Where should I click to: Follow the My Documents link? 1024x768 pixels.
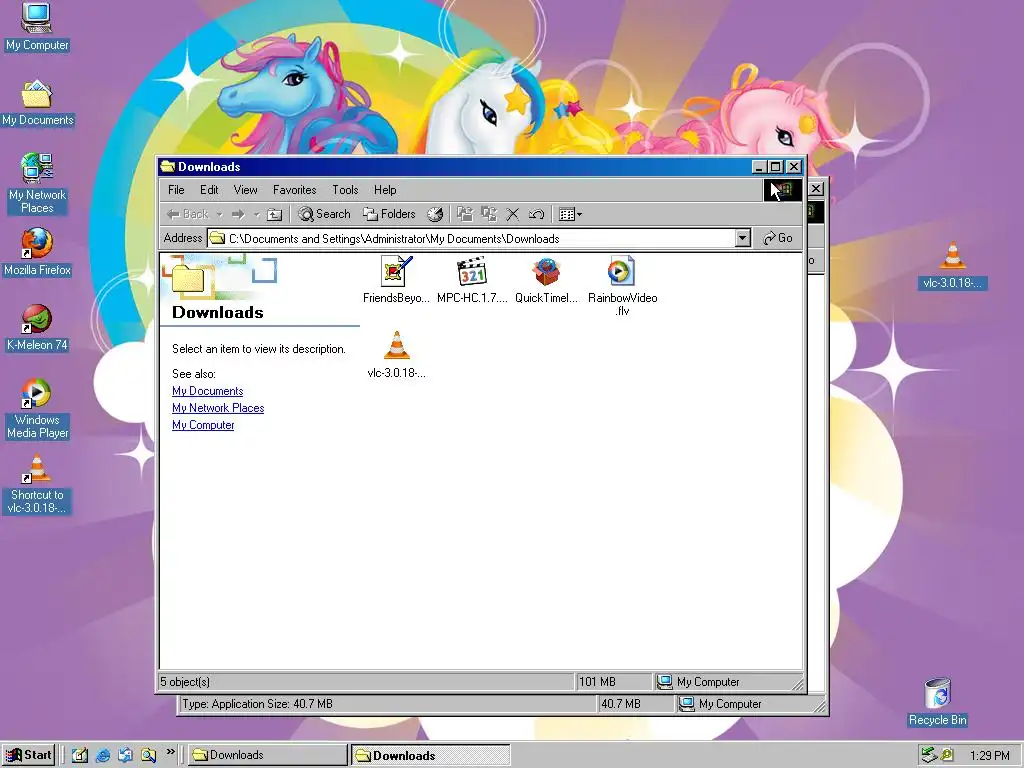coord(208,391)
